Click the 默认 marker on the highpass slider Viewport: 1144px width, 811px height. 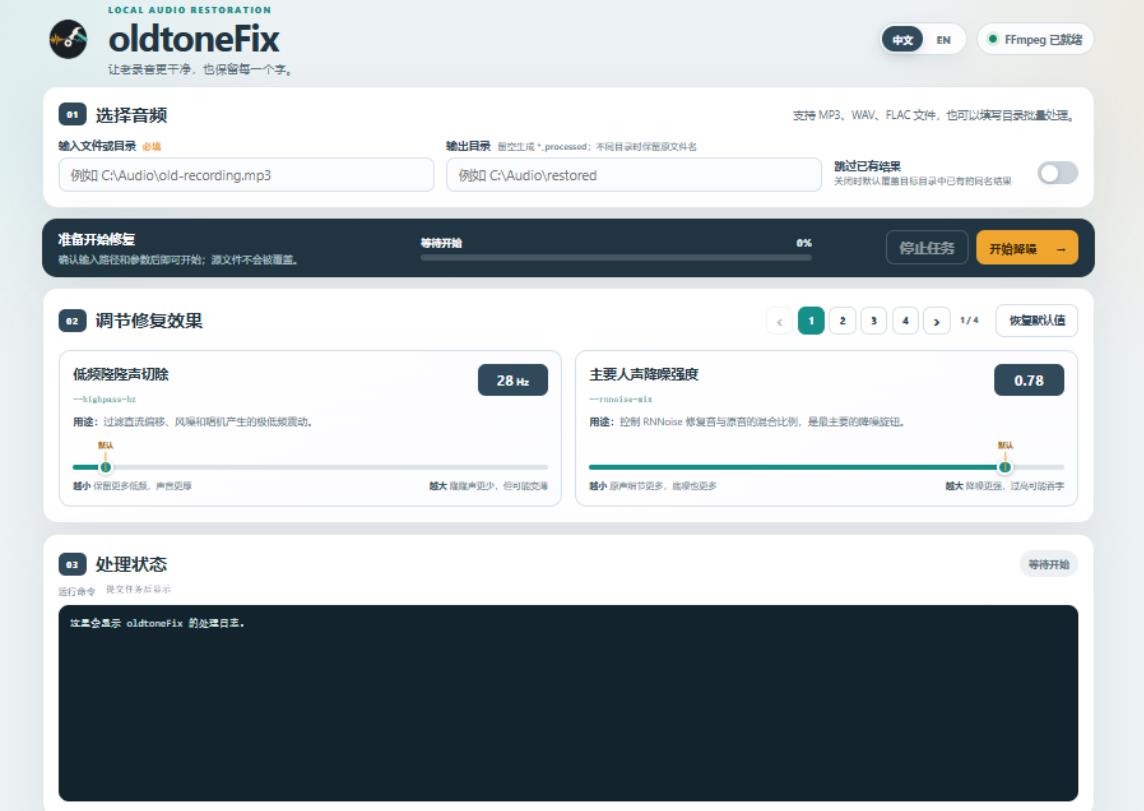[x=106, y=445]
